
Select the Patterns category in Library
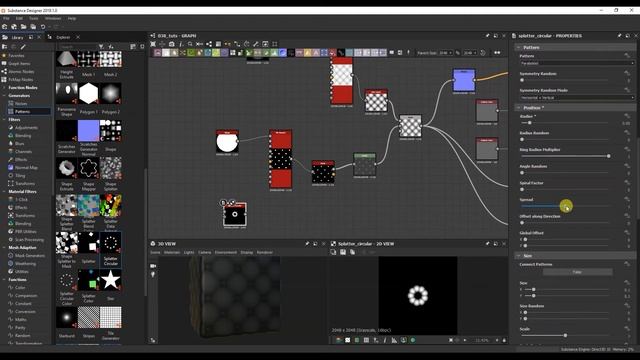click(22, 111)
